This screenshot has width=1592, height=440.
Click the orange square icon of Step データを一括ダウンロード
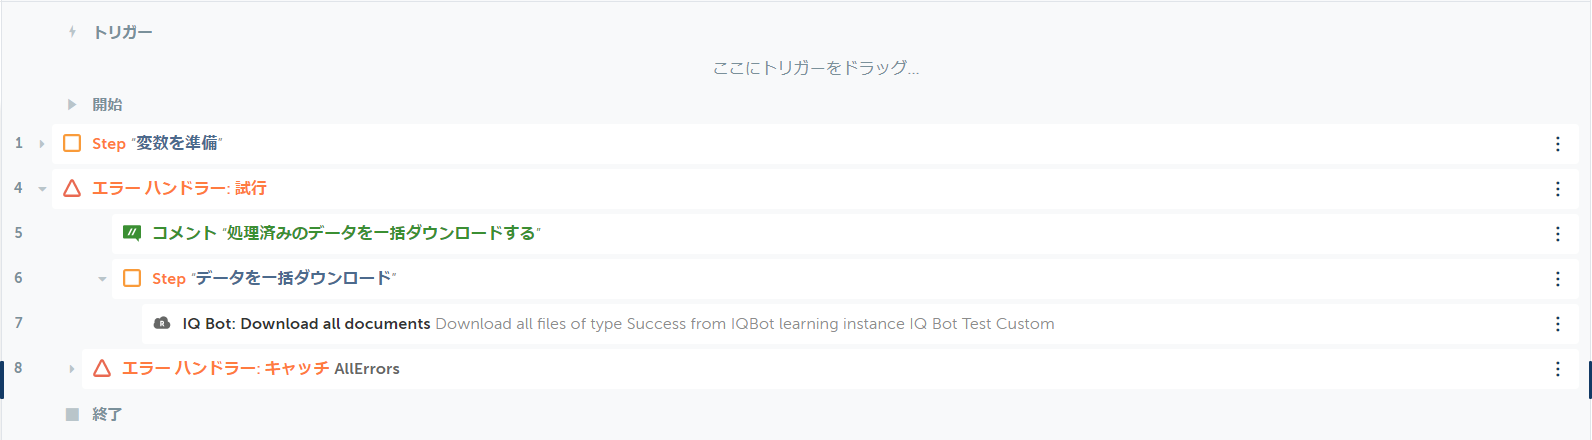tap(132, 278)
